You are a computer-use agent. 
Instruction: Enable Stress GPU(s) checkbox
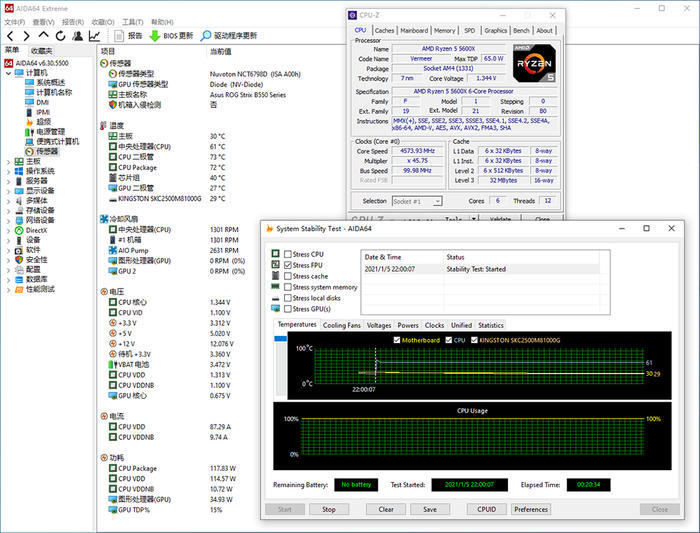point(288,309)
